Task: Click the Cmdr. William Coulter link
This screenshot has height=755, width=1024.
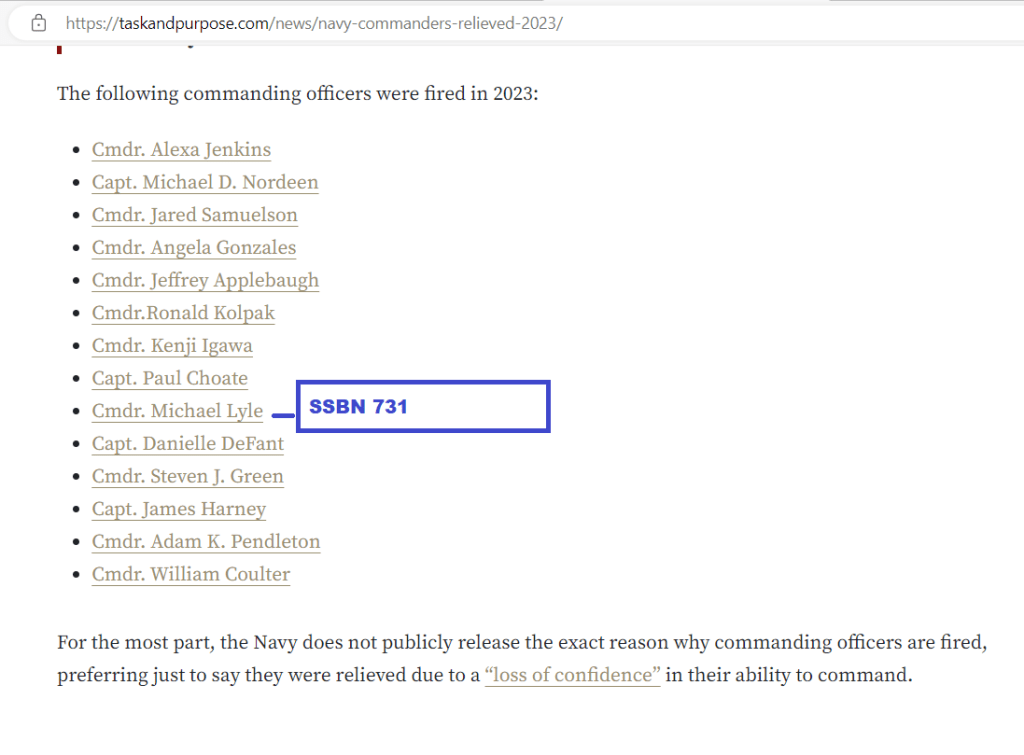Action: 191,575
